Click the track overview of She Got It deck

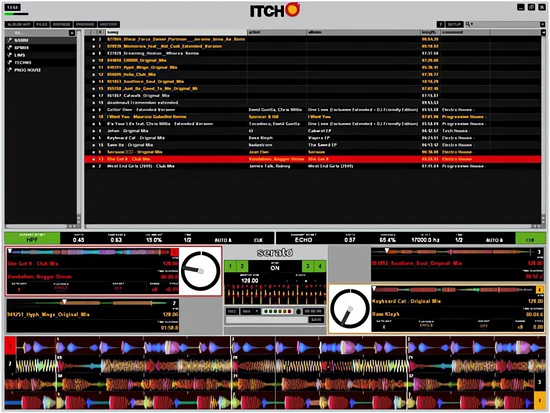[89, 252]
